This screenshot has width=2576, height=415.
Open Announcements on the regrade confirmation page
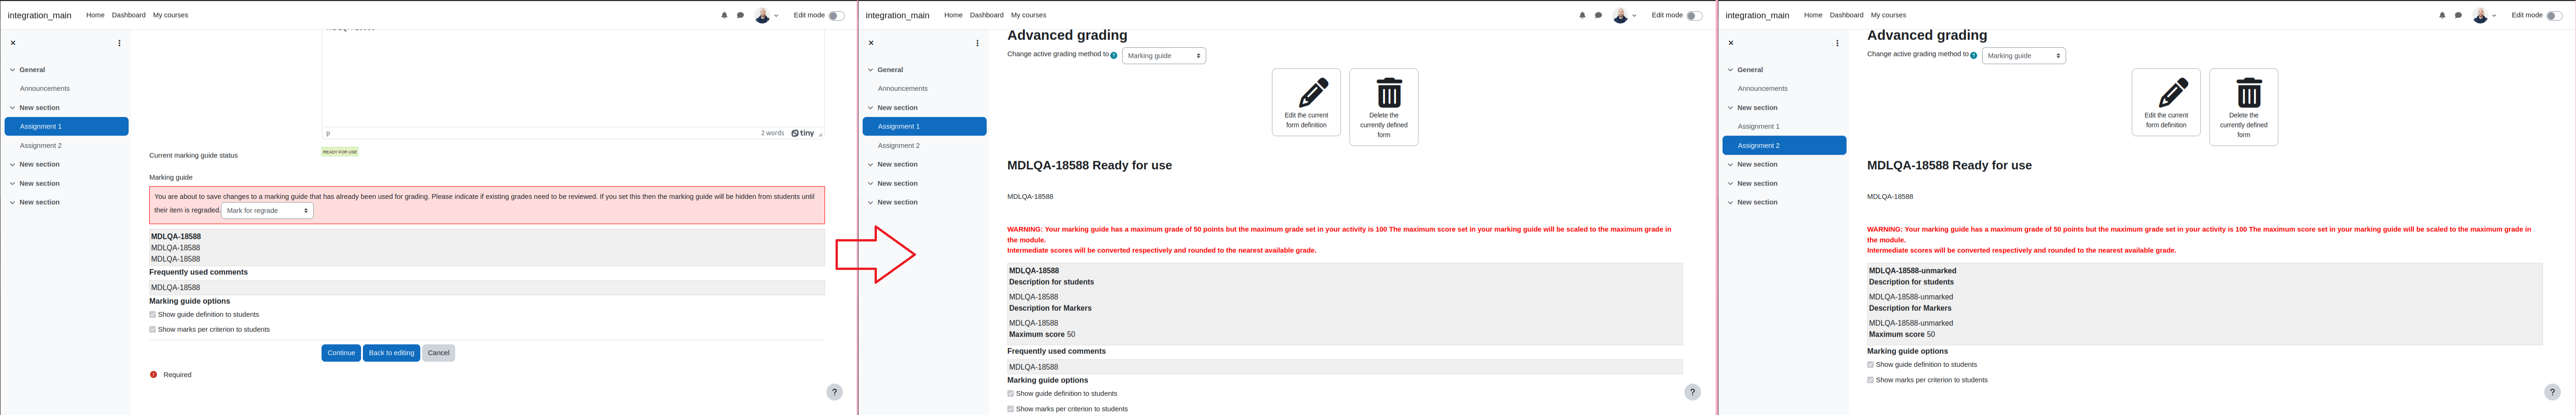click(x=45, y=89)
